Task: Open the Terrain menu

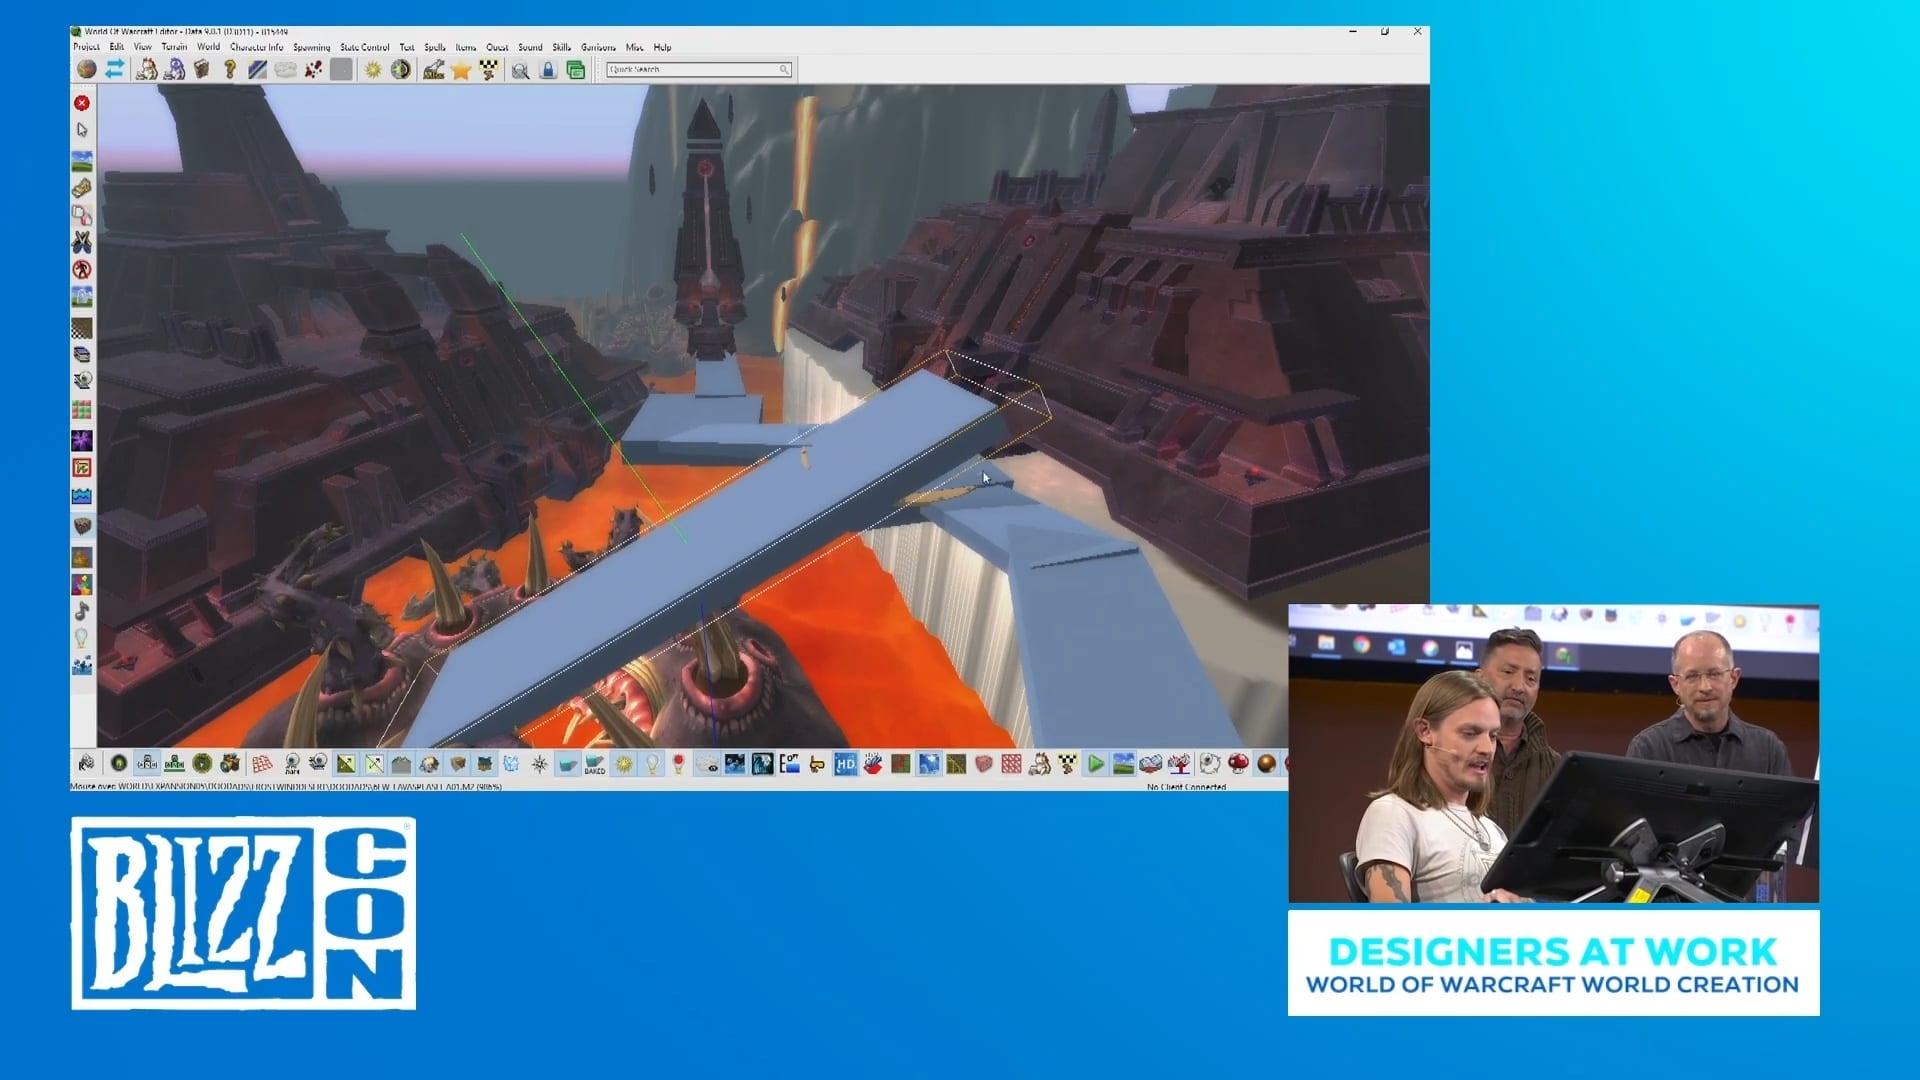Action: click(174, 47)
